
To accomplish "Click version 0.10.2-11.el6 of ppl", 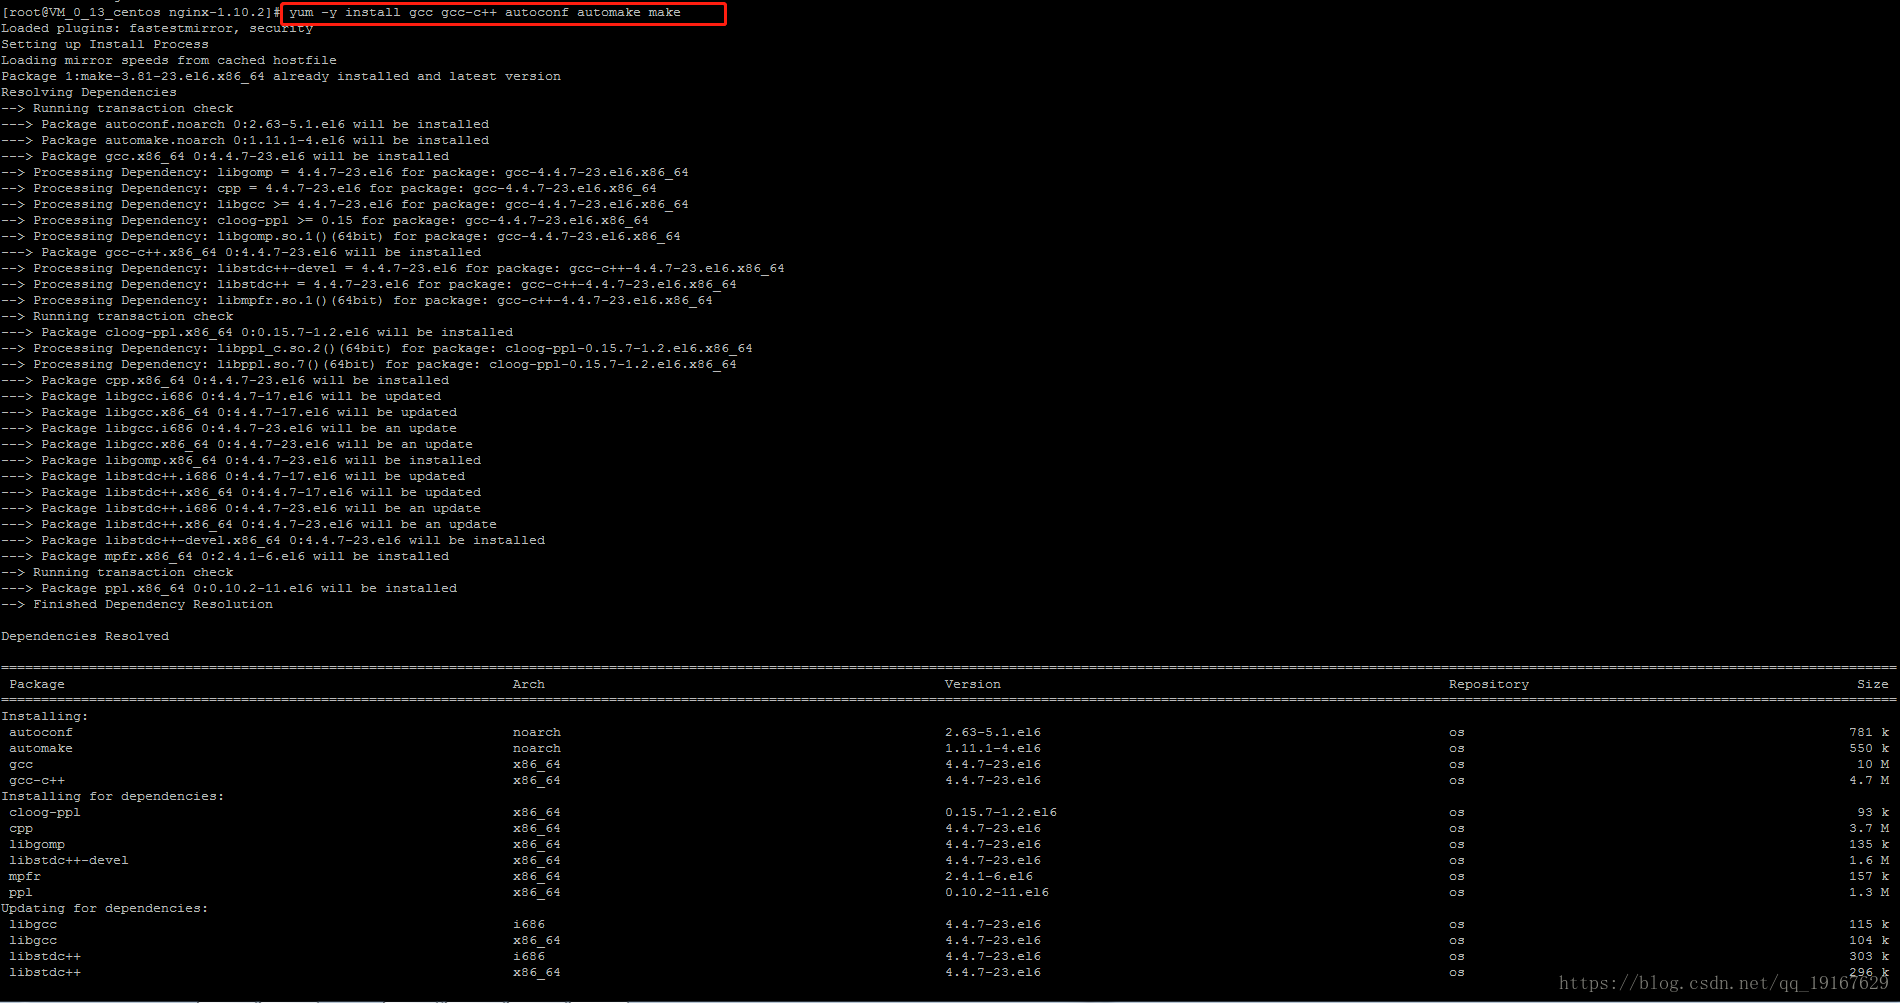I will 997,893.
